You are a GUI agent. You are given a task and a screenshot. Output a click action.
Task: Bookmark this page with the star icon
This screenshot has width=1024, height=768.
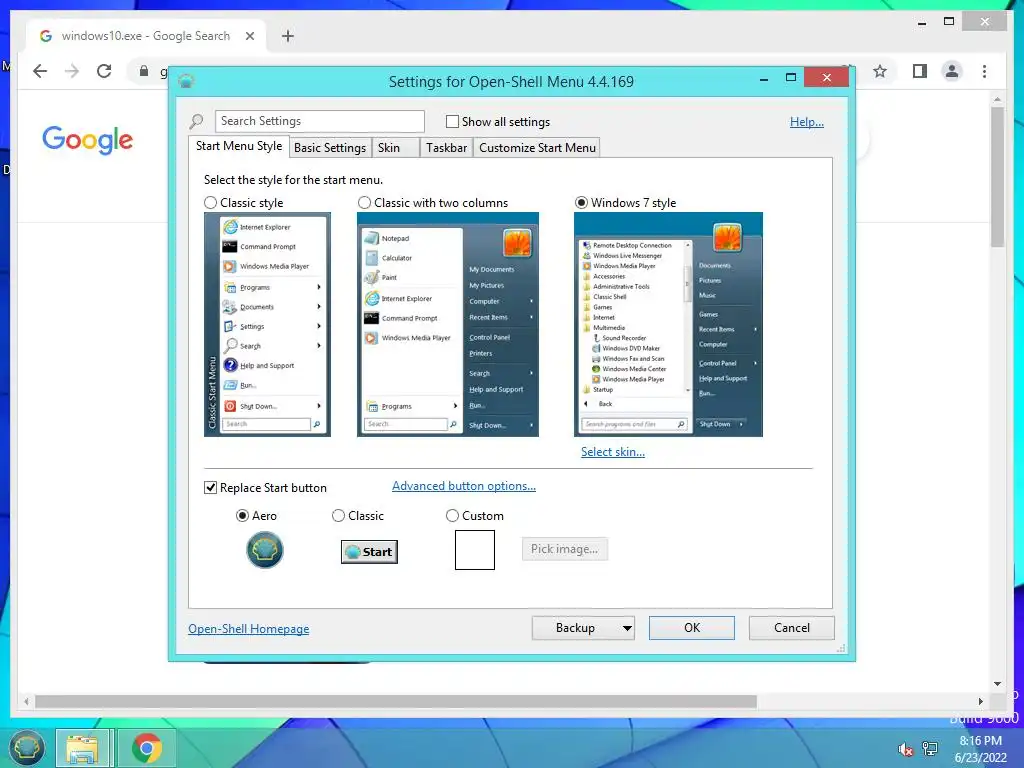[880, 71]
